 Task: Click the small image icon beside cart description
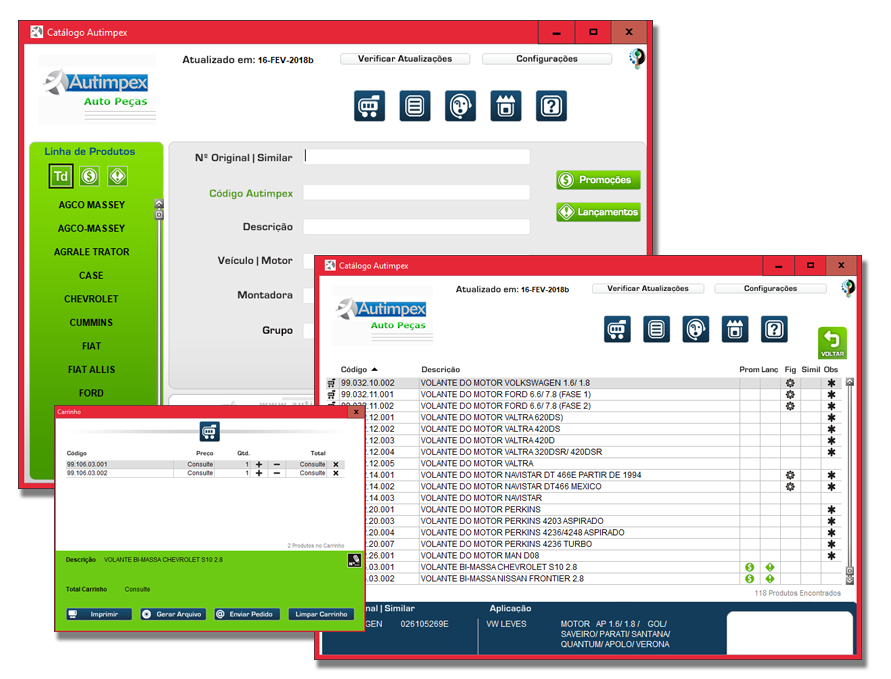tap(354, 561)
